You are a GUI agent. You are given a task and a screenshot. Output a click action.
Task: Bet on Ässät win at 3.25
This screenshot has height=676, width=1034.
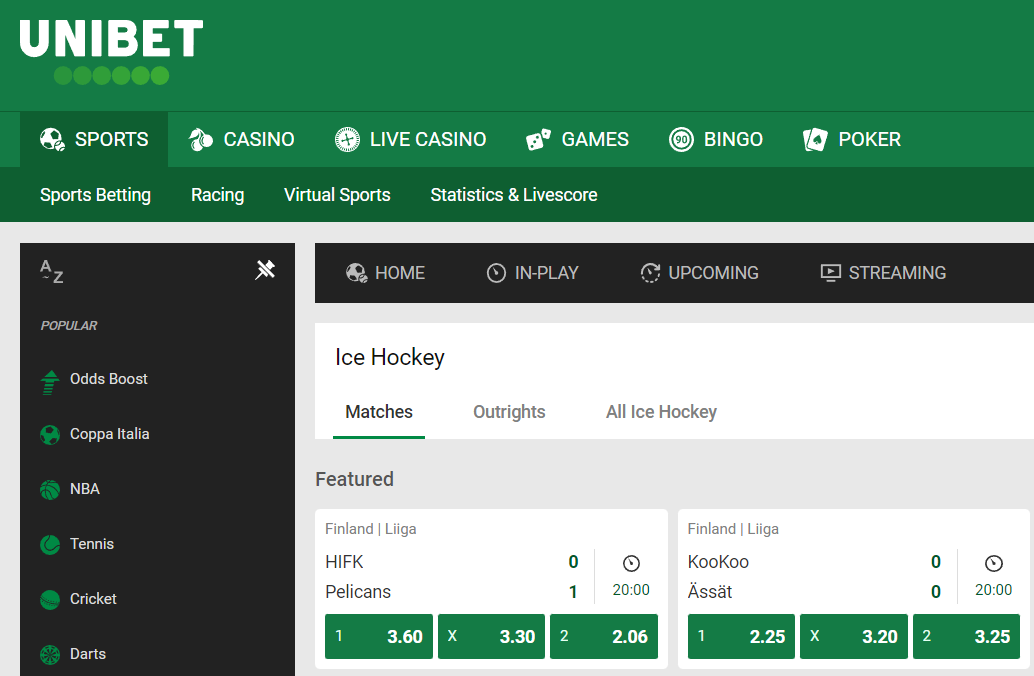967,636
